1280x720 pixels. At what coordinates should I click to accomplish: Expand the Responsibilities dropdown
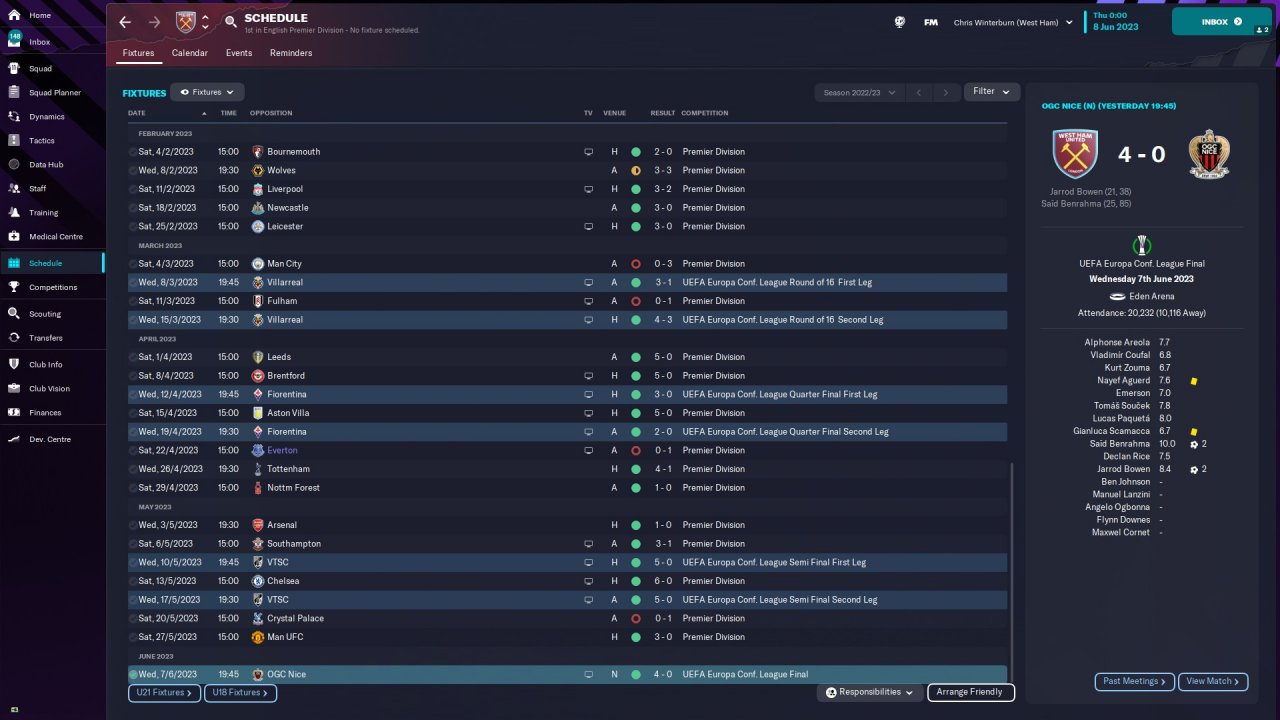pos(869,692)
